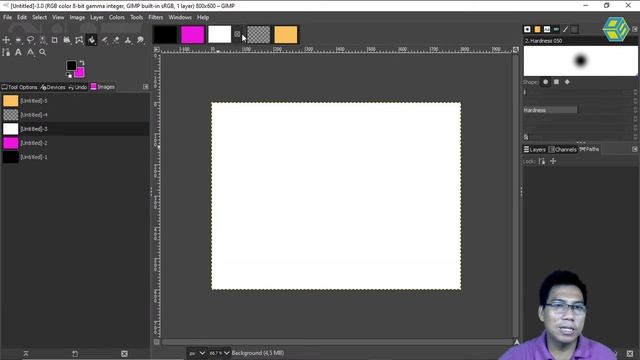Adjust the brush Hardness slider
Image resolution: width=640 pixels, height=360 pixels.
[577, 110]
